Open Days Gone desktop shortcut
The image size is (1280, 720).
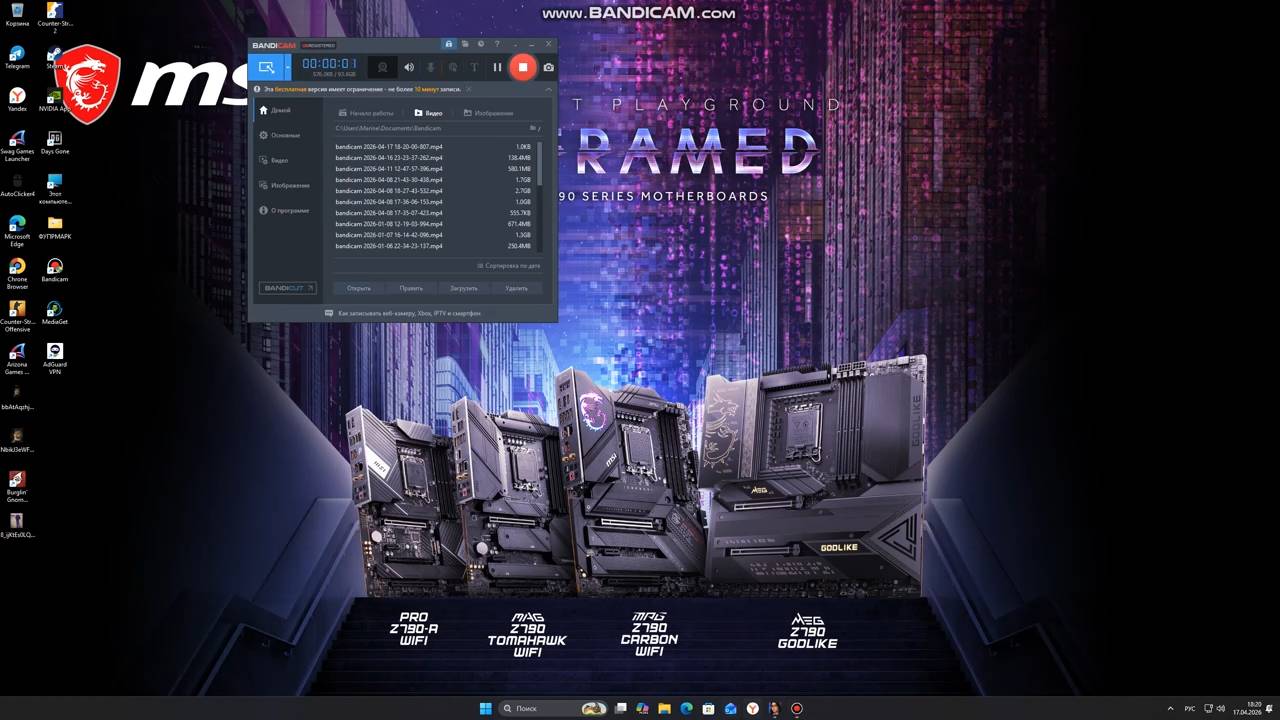(55, 143)
